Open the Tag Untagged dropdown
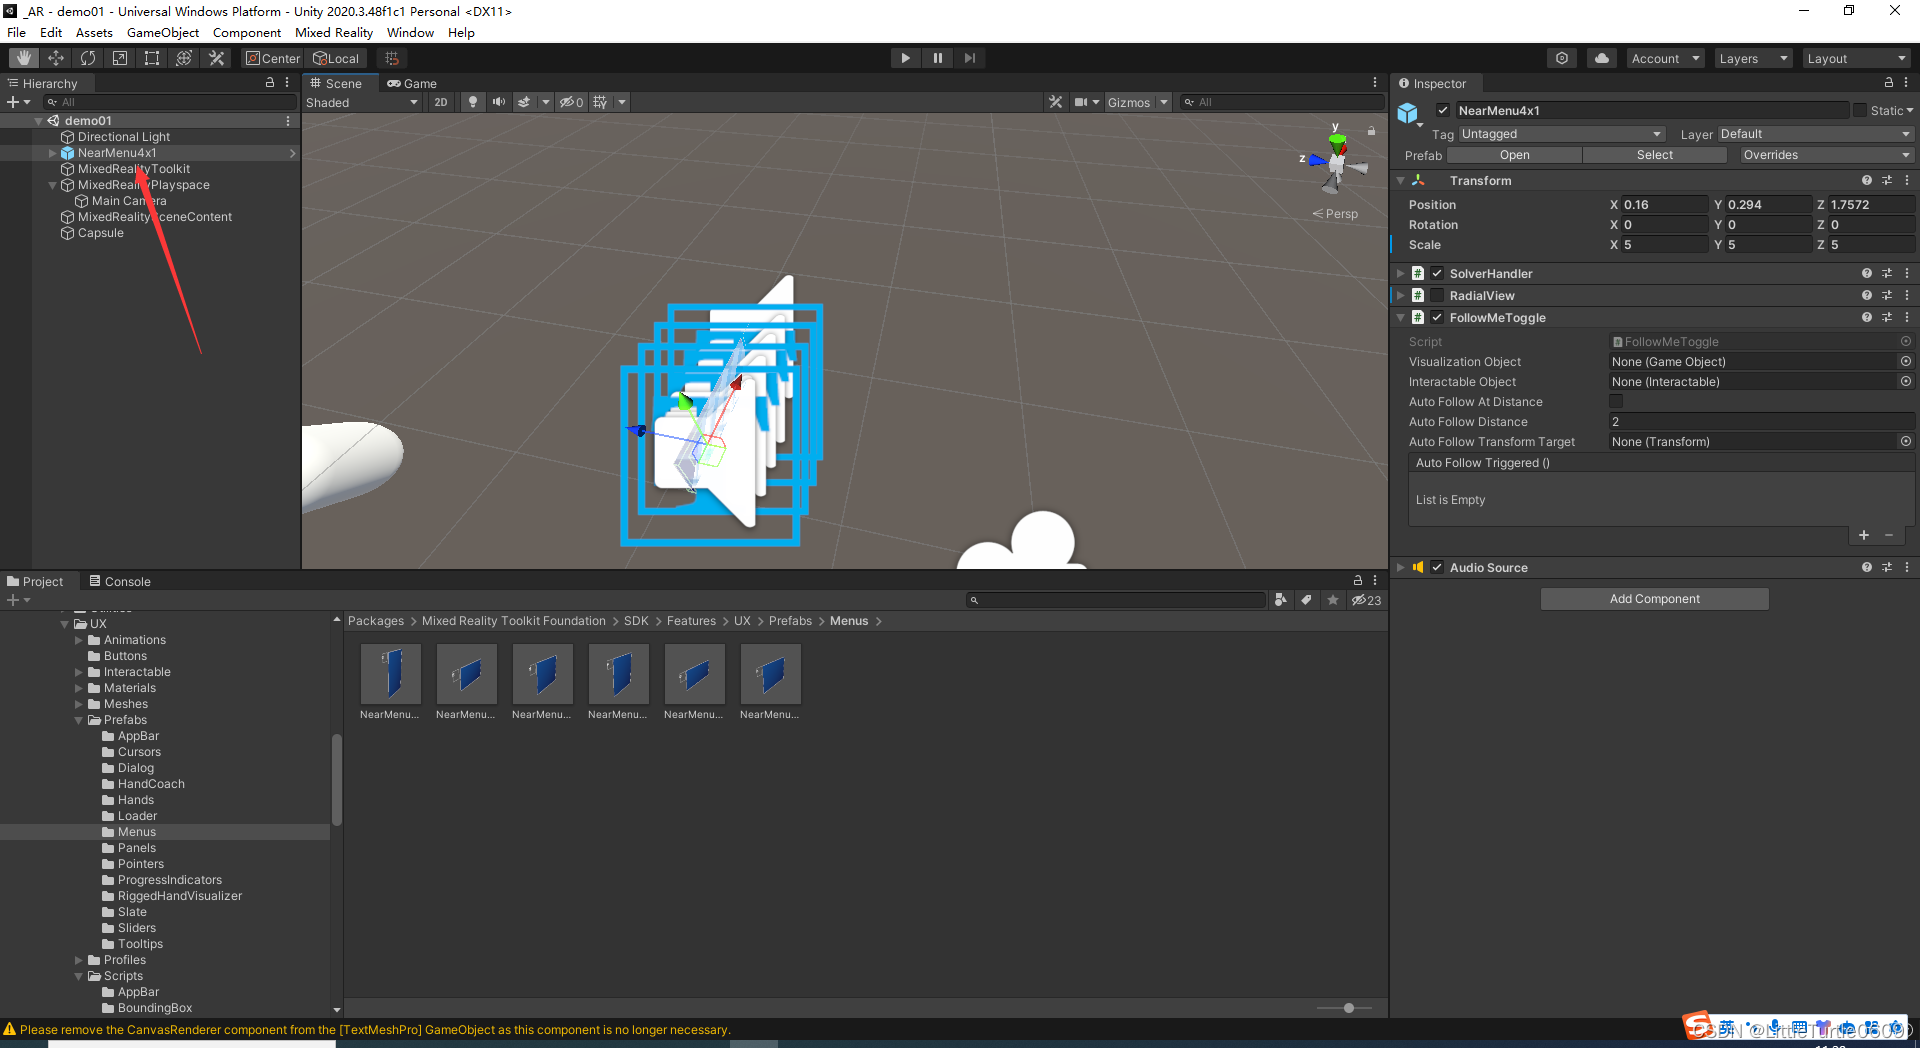The height and width of the screenshot is (1048, 1920). tap(1561, 134)
